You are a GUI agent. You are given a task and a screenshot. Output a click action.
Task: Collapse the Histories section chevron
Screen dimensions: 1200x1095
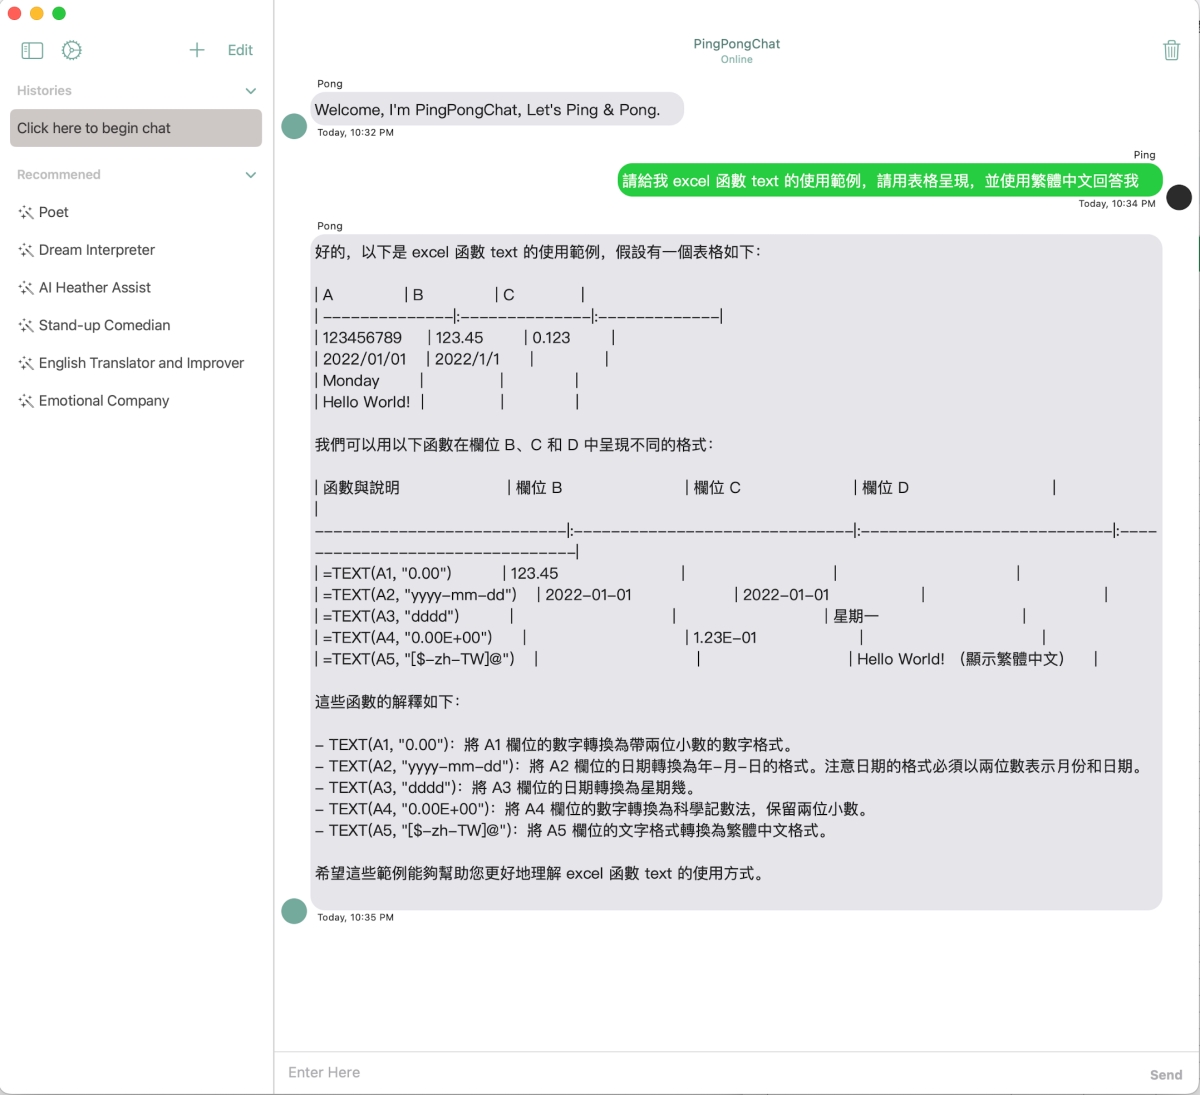(251, 91)
